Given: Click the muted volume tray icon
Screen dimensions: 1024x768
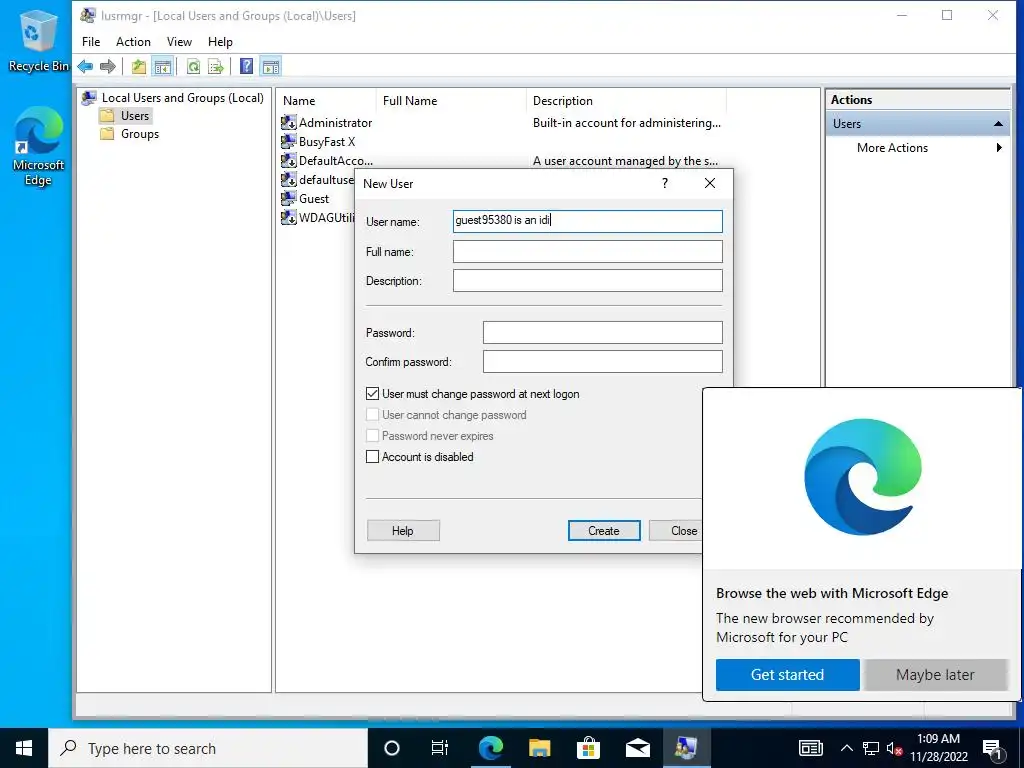Looking at the screenshot, I should coord(895,748).
